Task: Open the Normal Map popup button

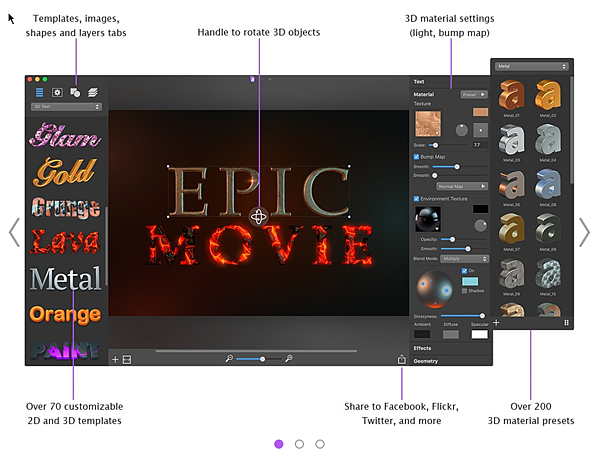Action: tap(462, 186)
